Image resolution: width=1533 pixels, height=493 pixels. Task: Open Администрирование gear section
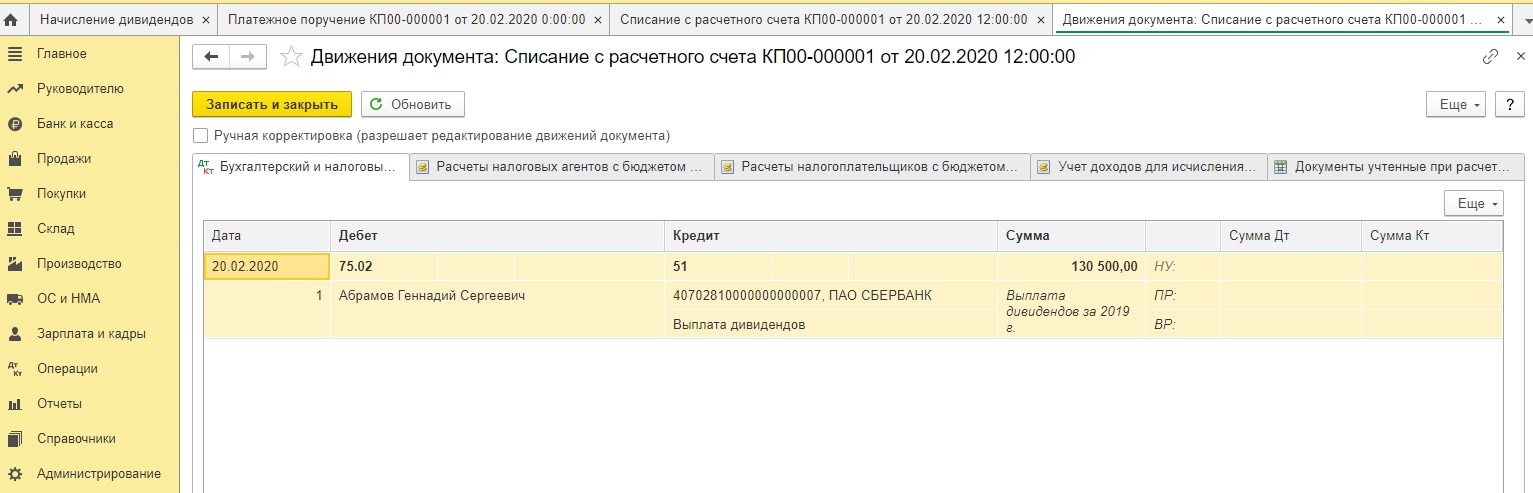click(98, 474)
